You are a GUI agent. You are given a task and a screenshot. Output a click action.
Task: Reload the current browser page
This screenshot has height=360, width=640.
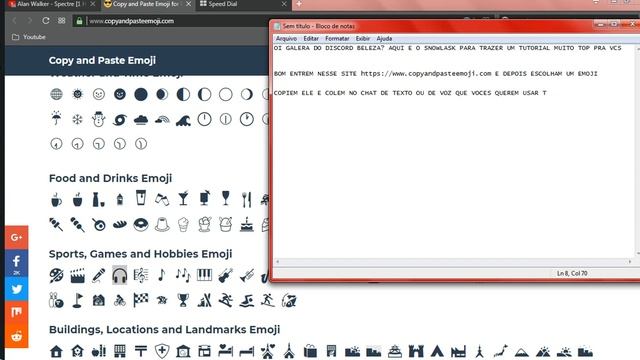pos(46,20)
